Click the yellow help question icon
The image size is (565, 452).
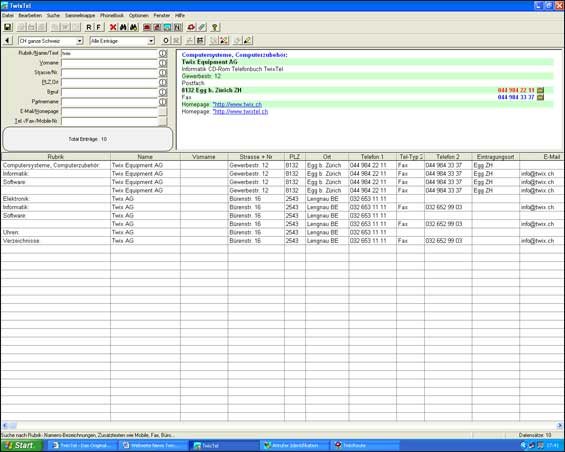(215, 27)
